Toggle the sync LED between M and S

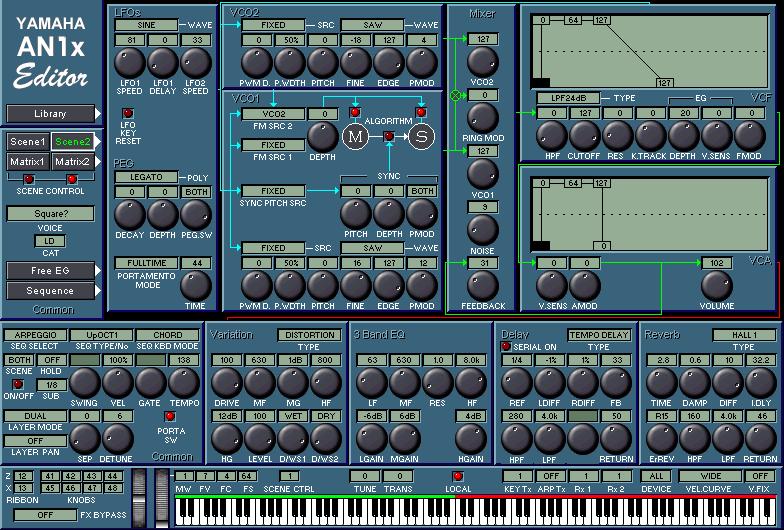pyautogui.click(x=388, y=136)
